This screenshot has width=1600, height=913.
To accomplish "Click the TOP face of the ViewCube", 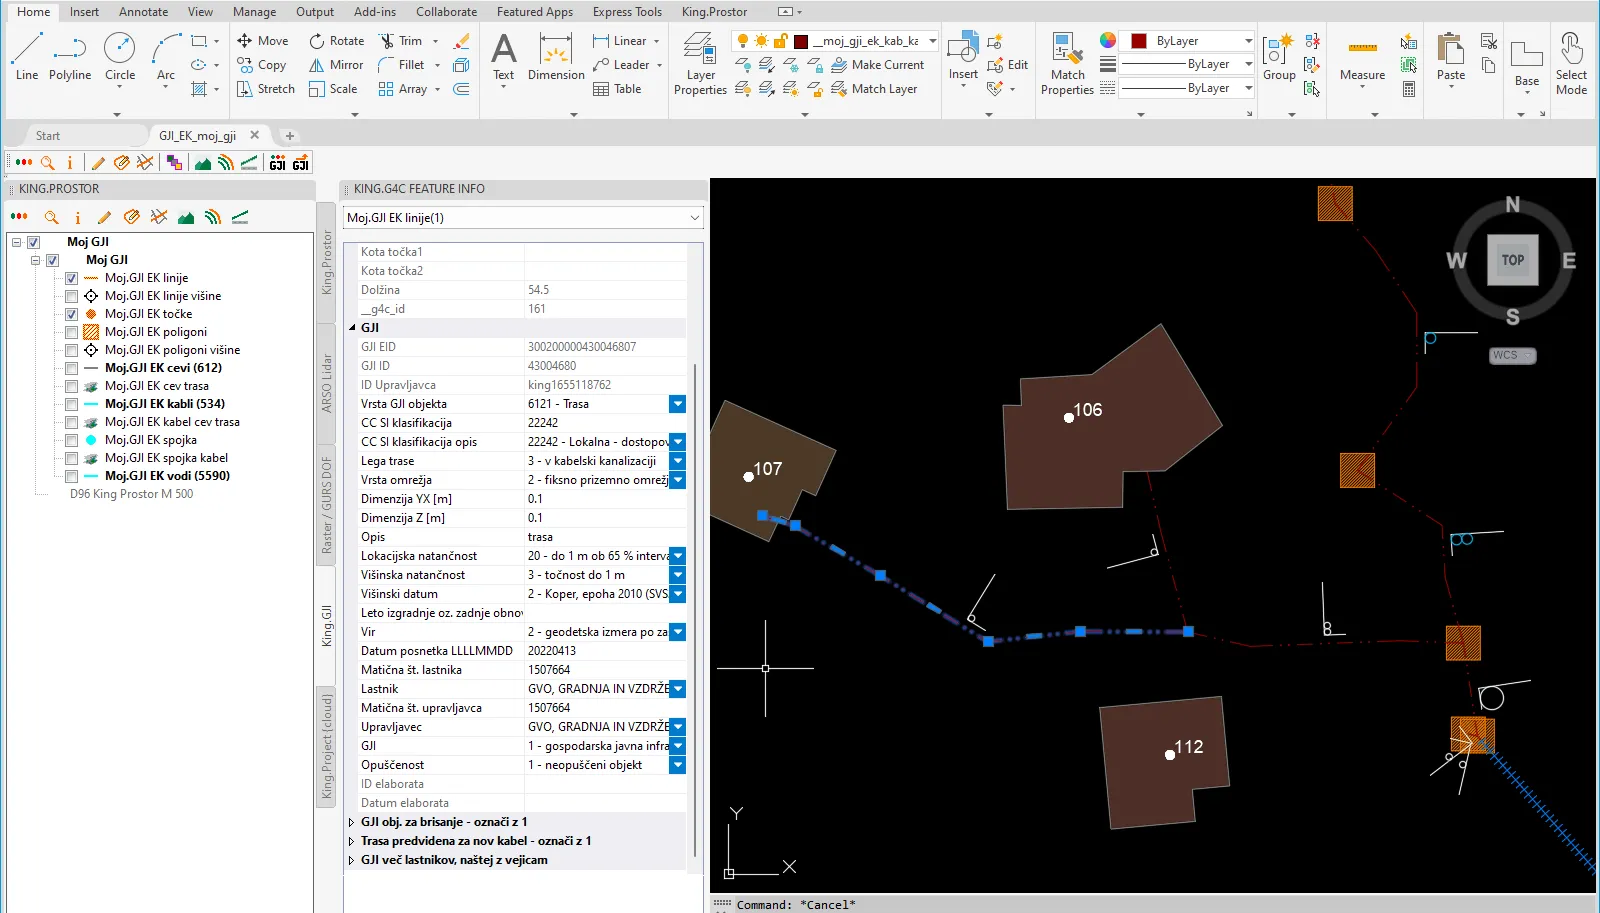I will 1512,260.
